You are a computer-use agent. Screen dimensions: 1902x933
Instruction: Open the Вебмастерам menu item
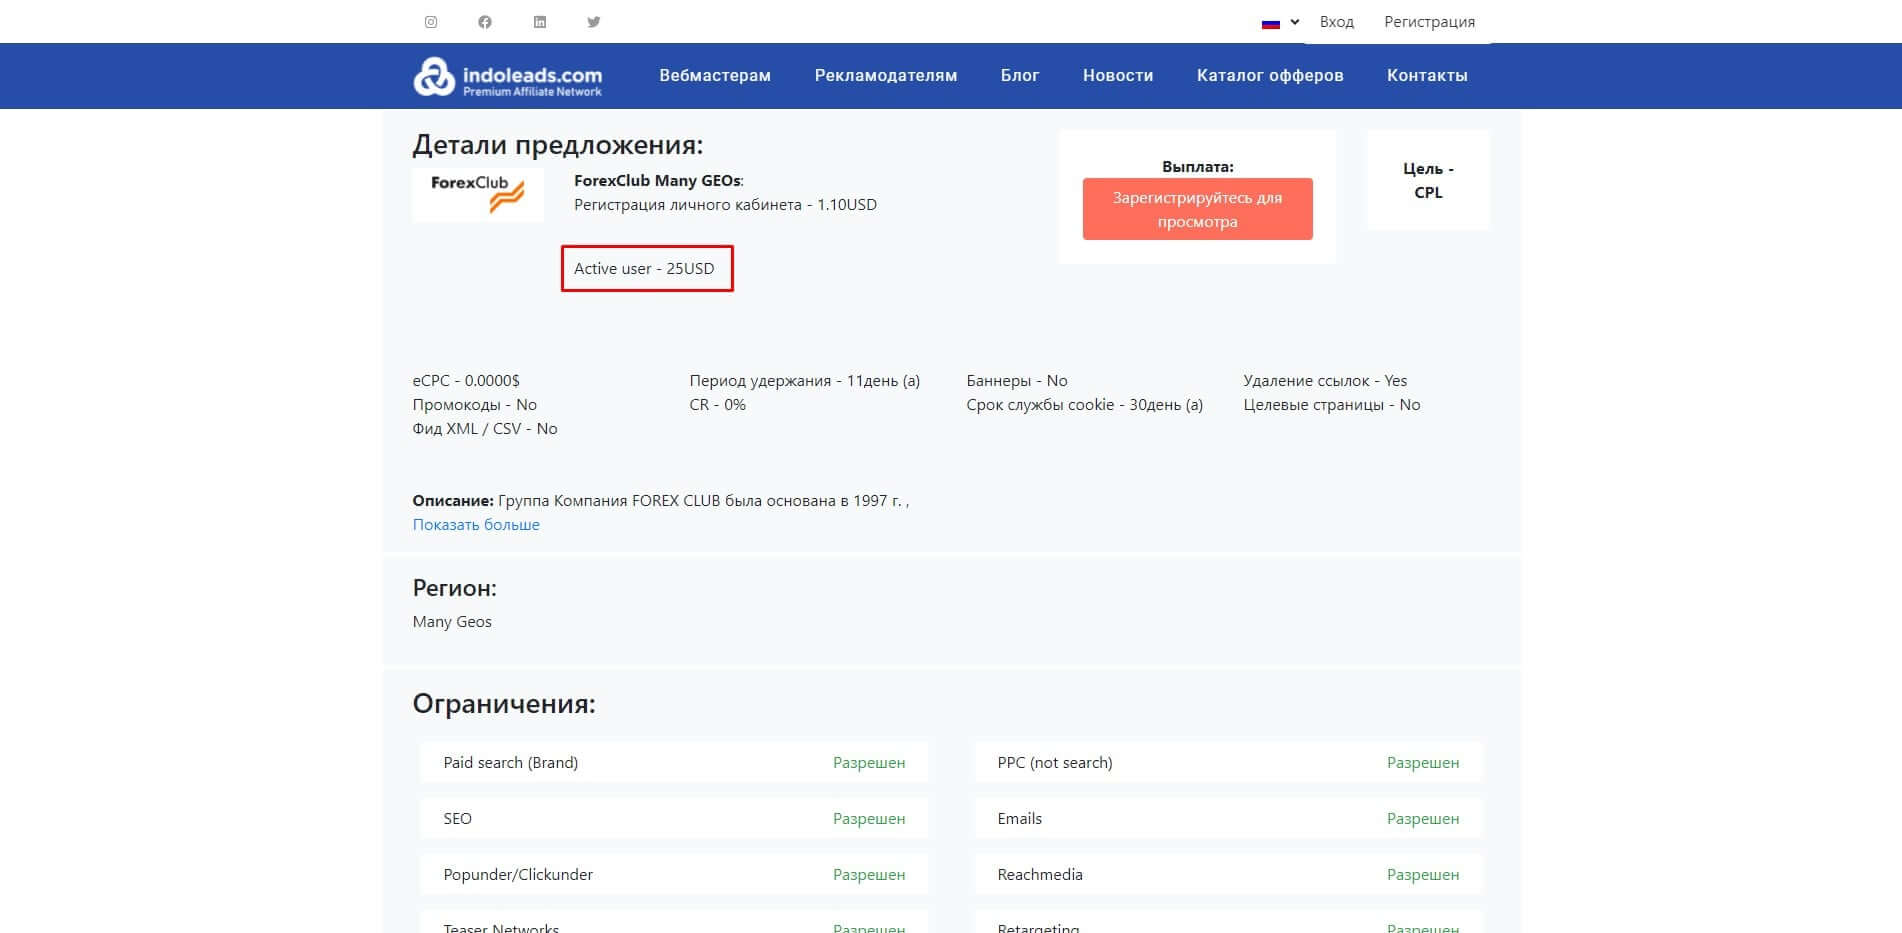pyautogui.click(x=715, y=76)
